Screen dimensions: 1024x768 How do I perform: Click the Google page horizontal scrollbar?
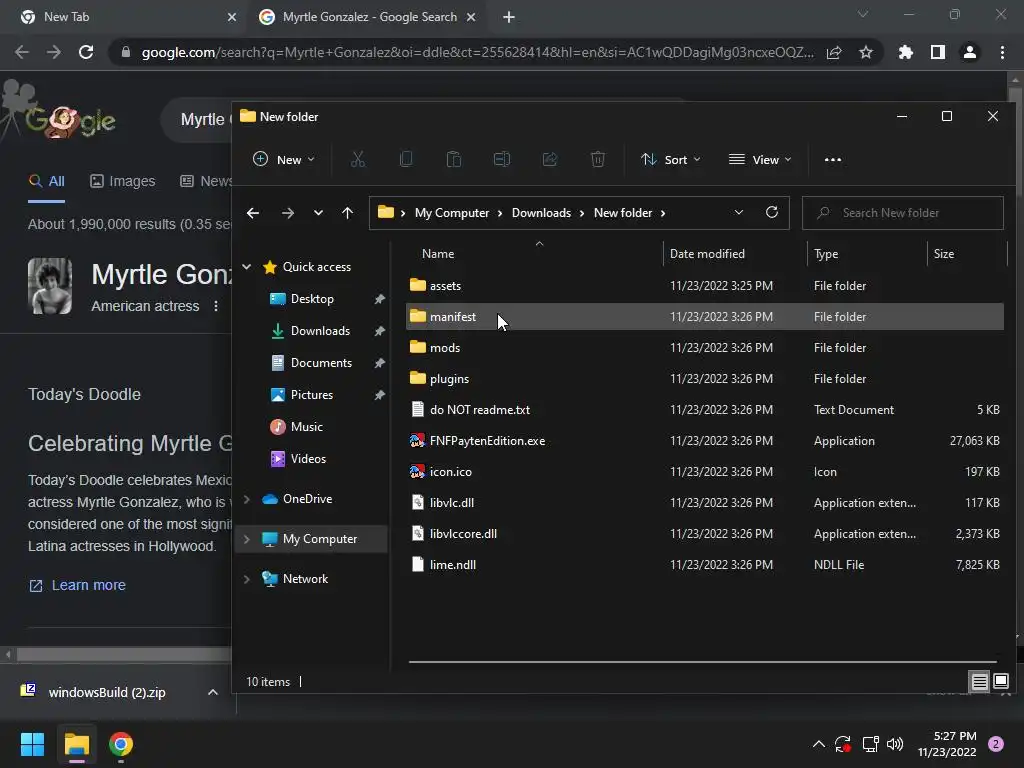(124, 654)
